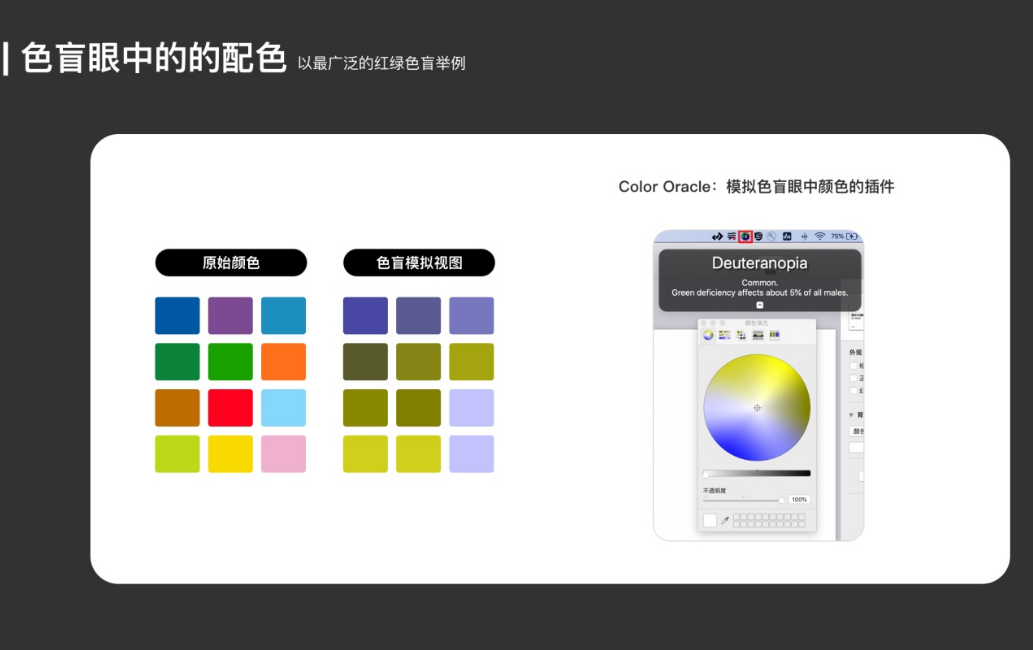This screenshot has width=1033, height=650.
Task: Click the brown-orange swatch in the original colors
Action: 177,408
